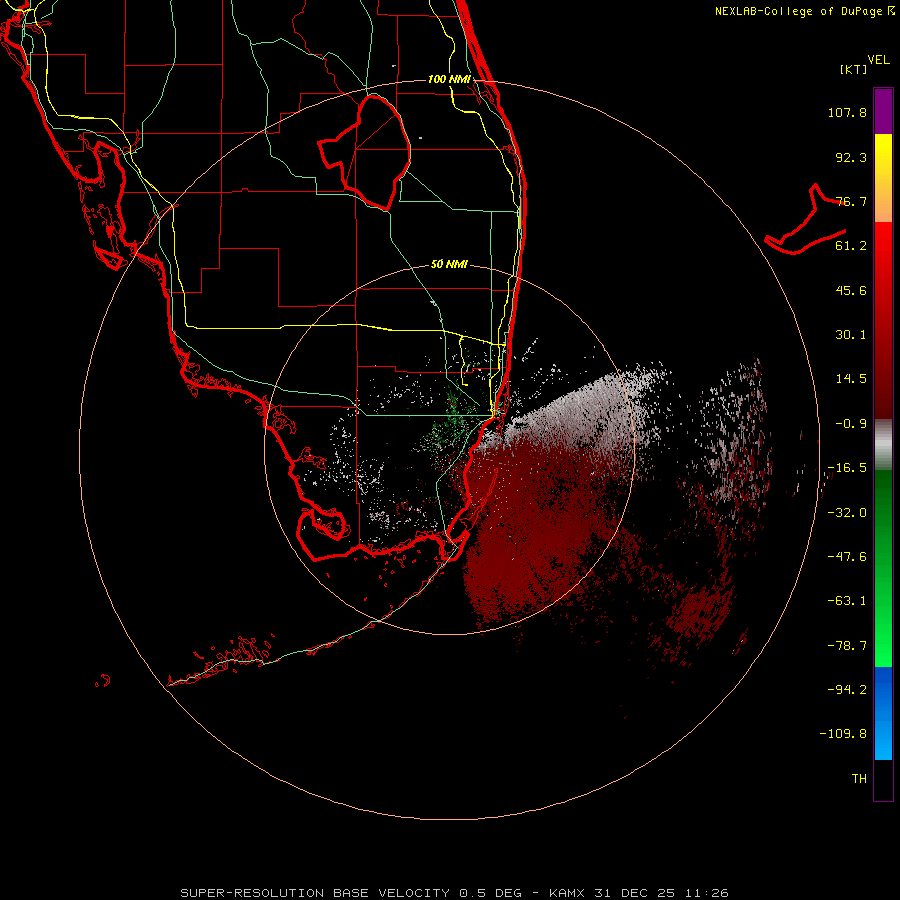Select the 76.7 legend value
Screen dimensions: 900x900
click(x=851, y=201)
